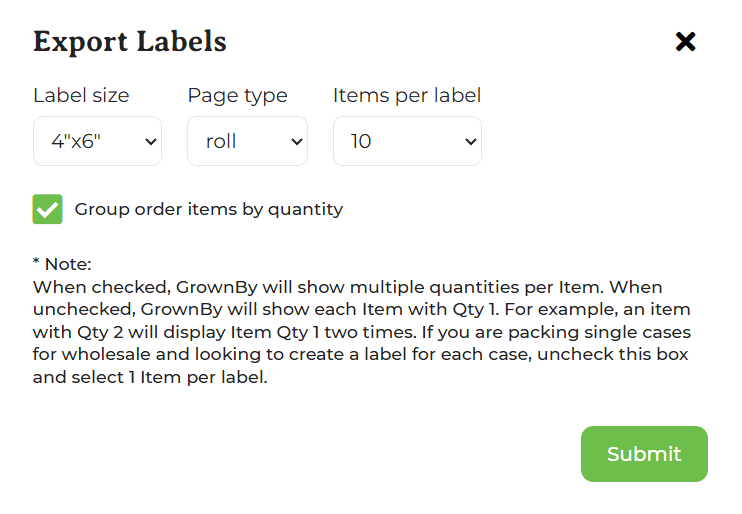742x514 pixels.
Task: Open the Items per label dropdown
Action: coord(406,141)
